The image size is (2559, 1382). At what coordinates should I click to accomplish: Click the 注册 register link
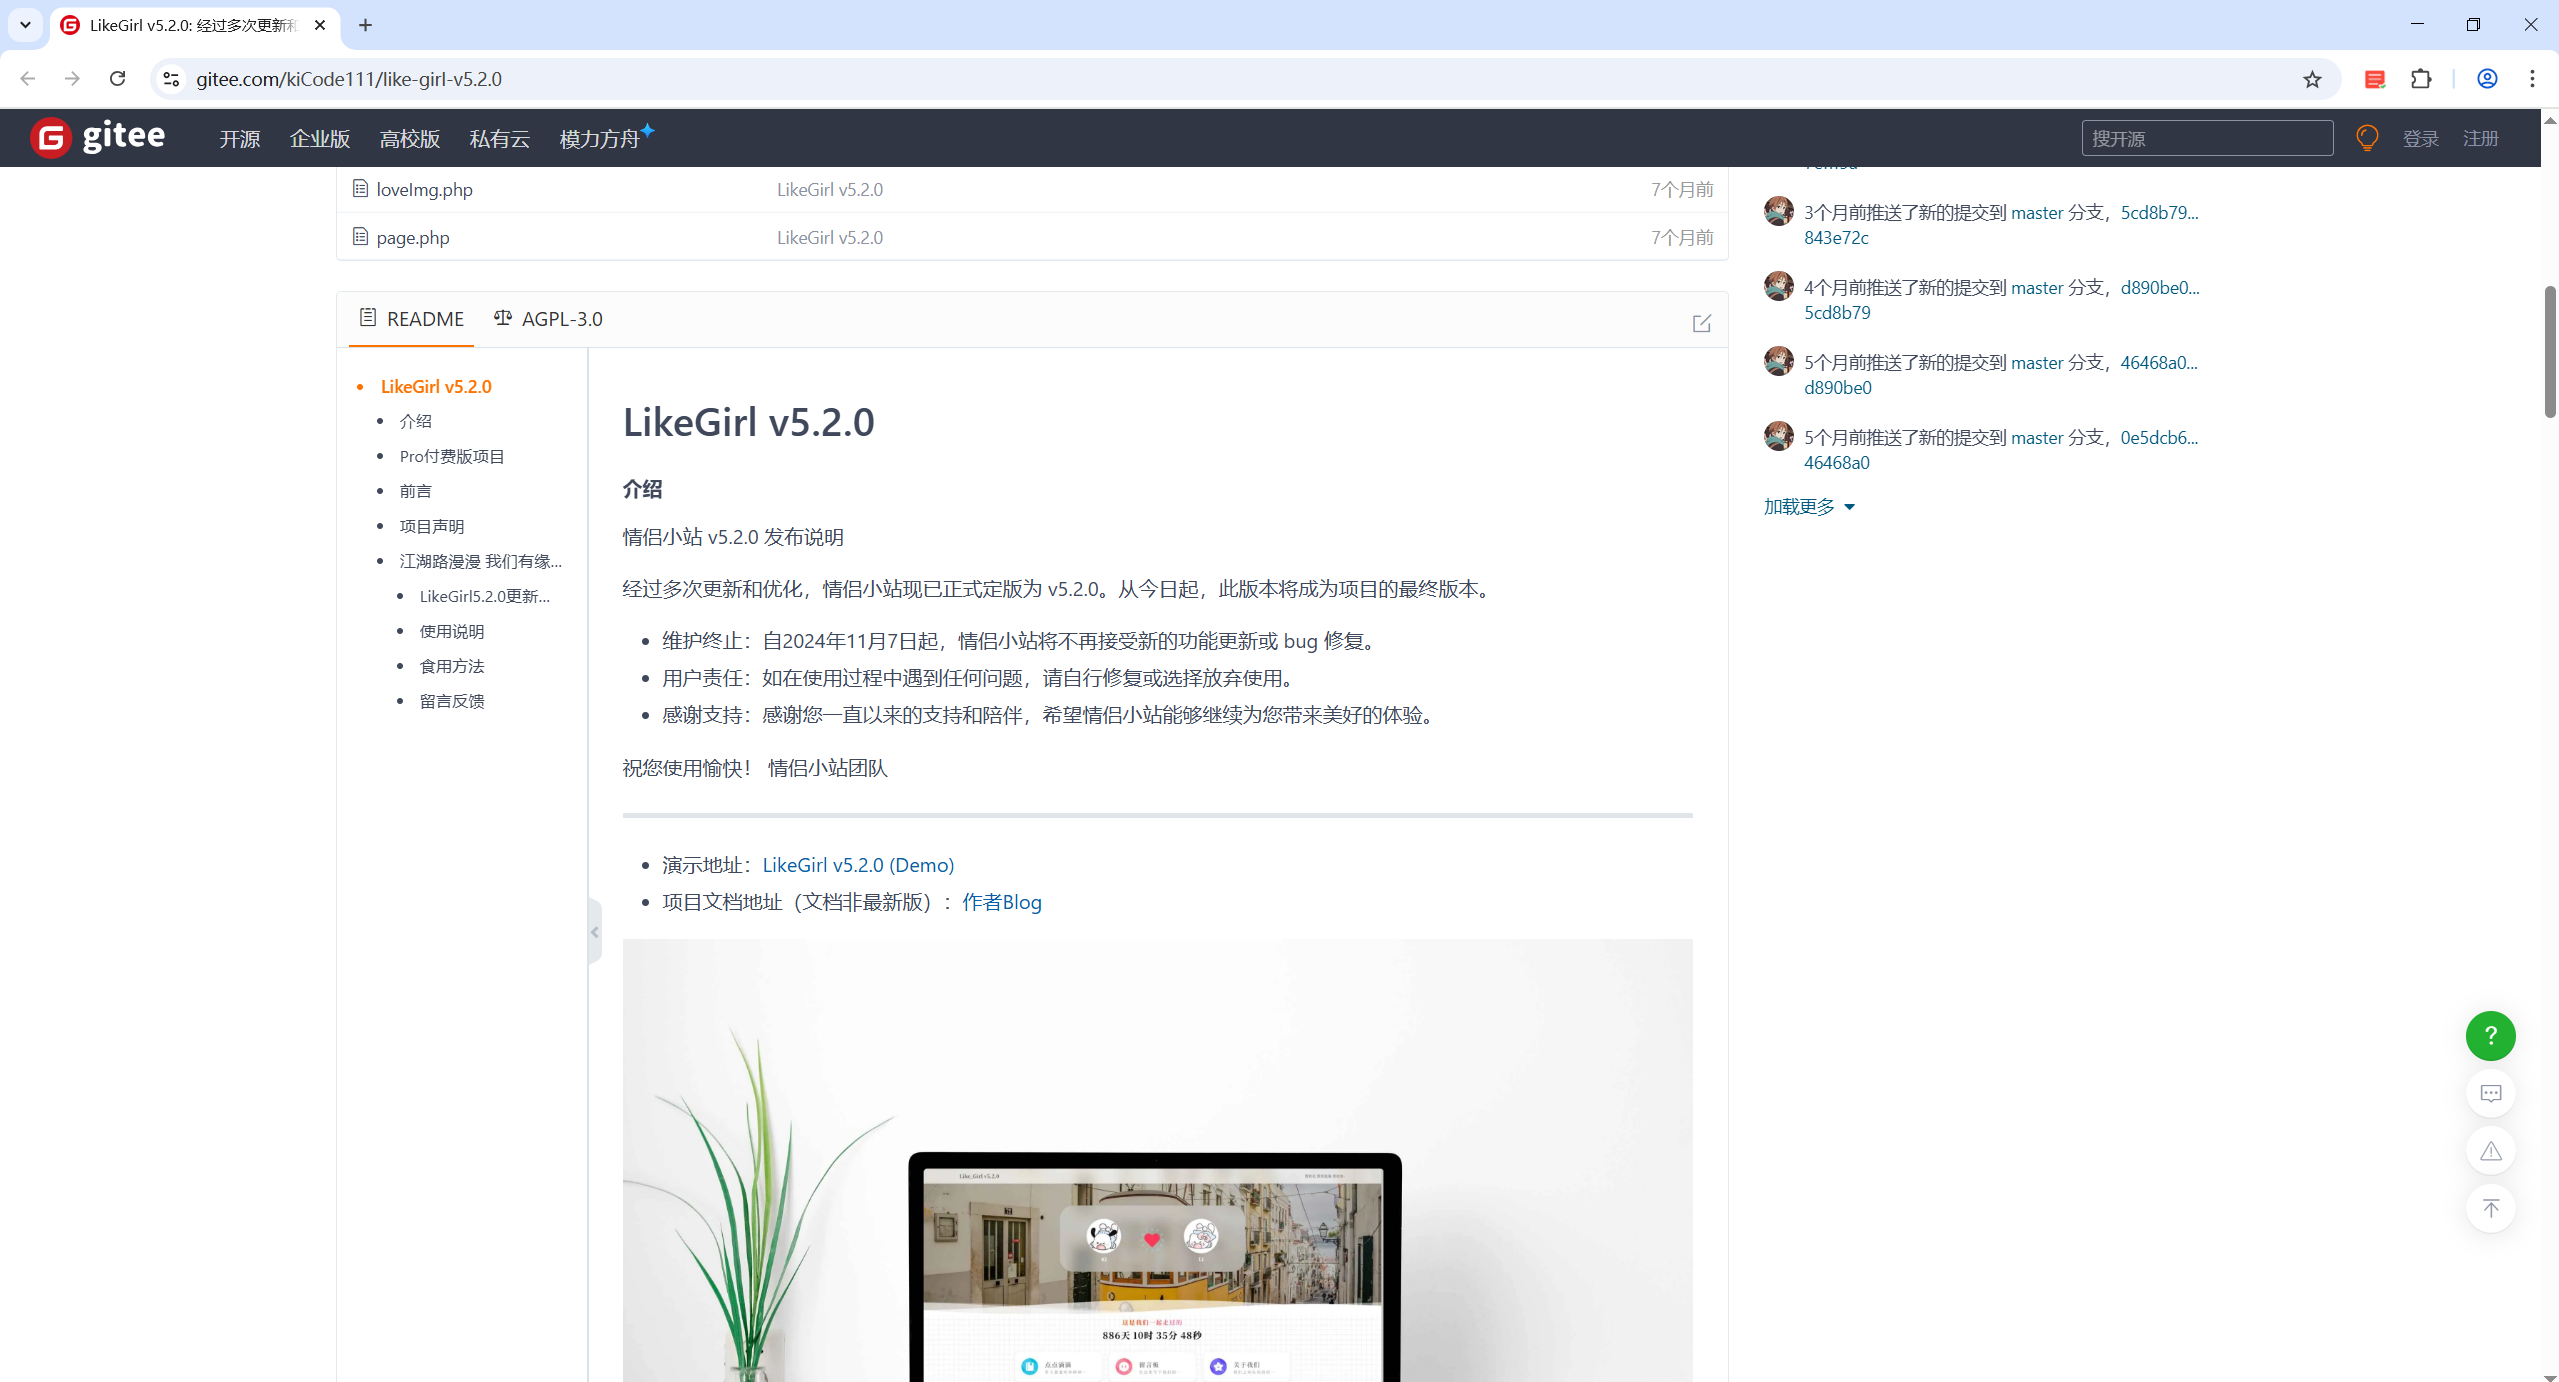(2481, 138)
